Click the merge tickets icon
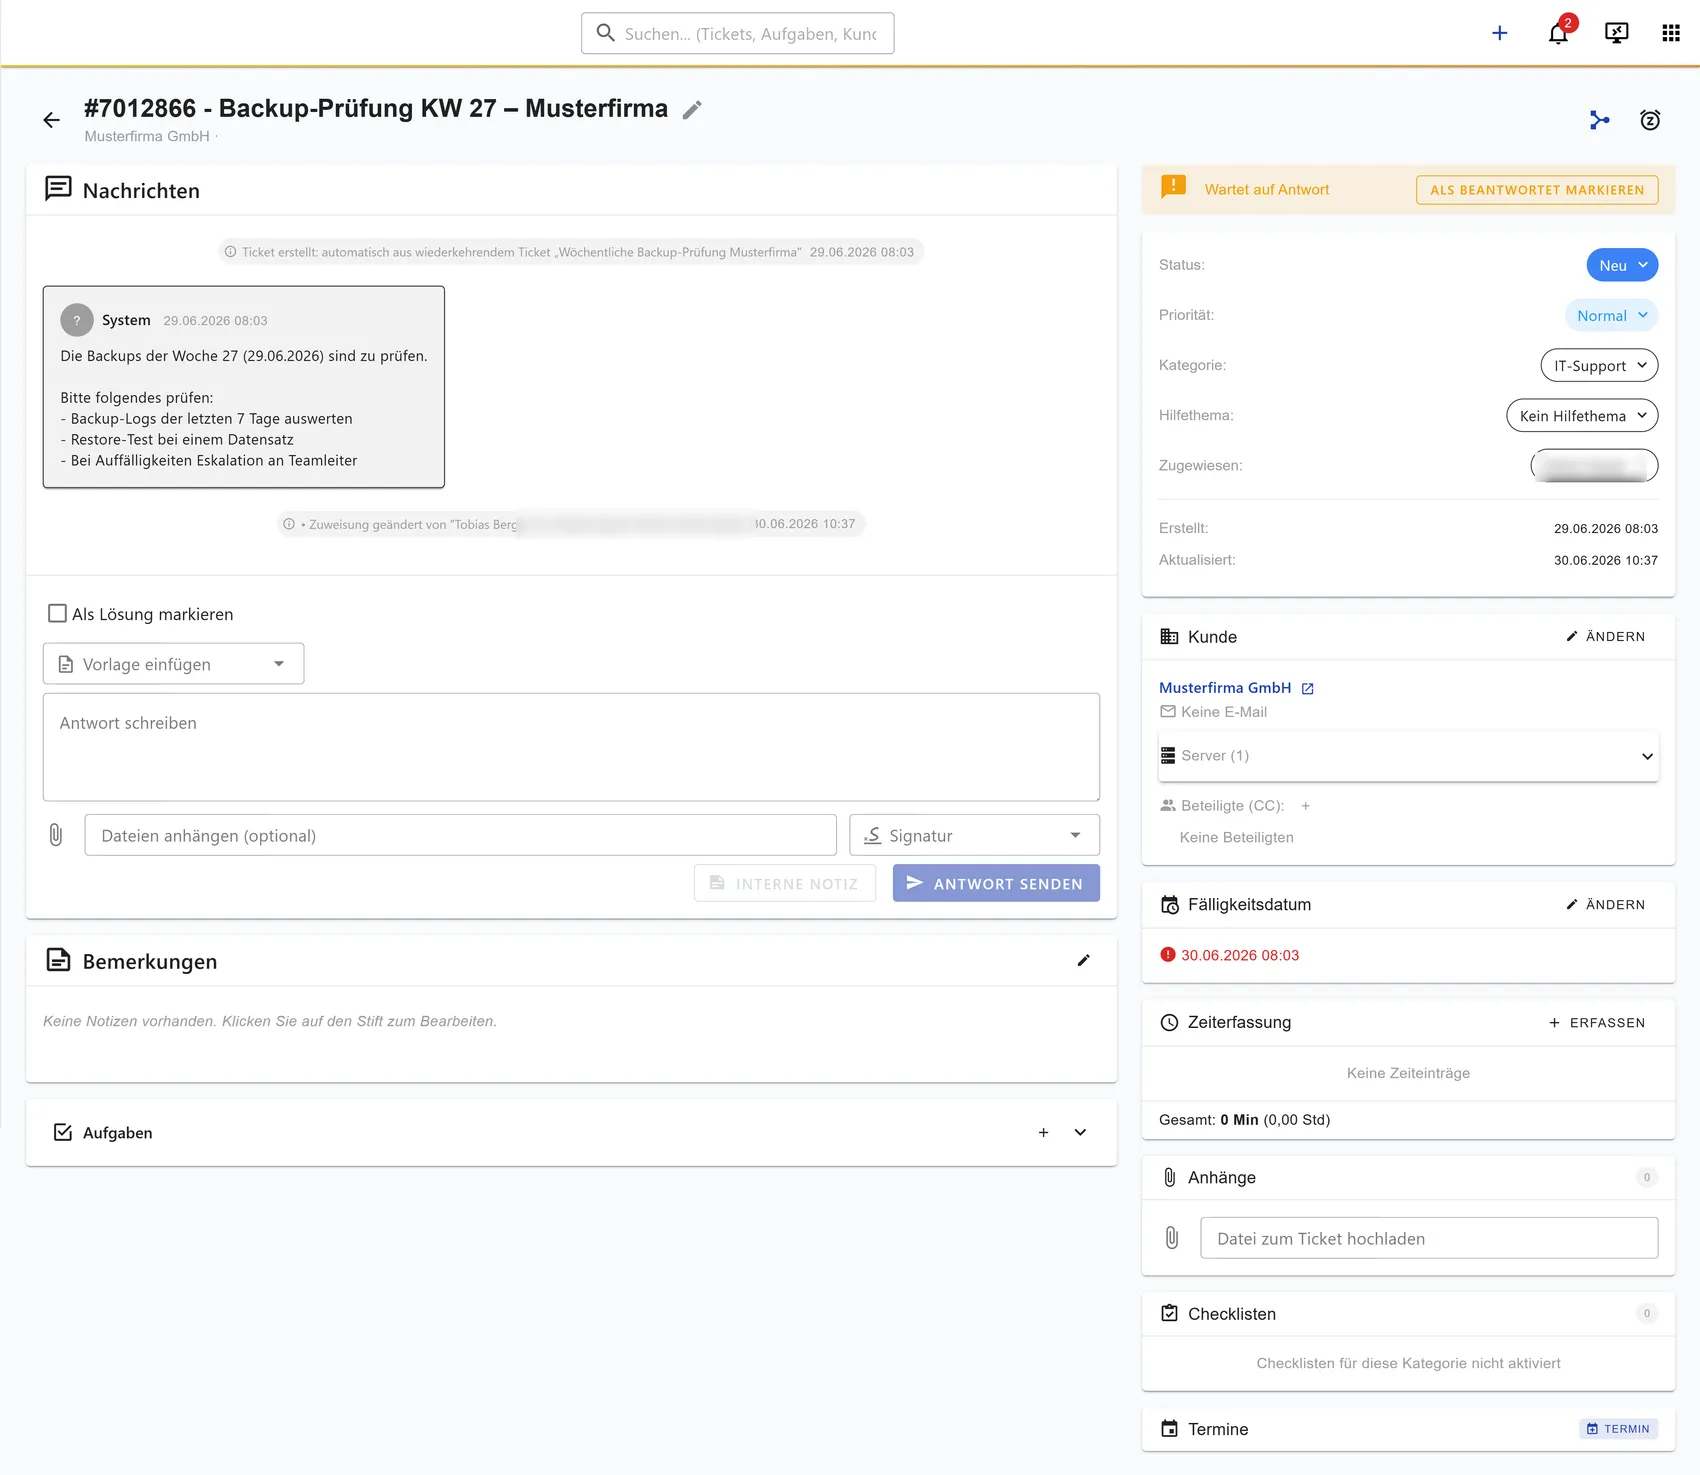Viewport: 1700px width, 1475px height. (x=1600, y=120)
